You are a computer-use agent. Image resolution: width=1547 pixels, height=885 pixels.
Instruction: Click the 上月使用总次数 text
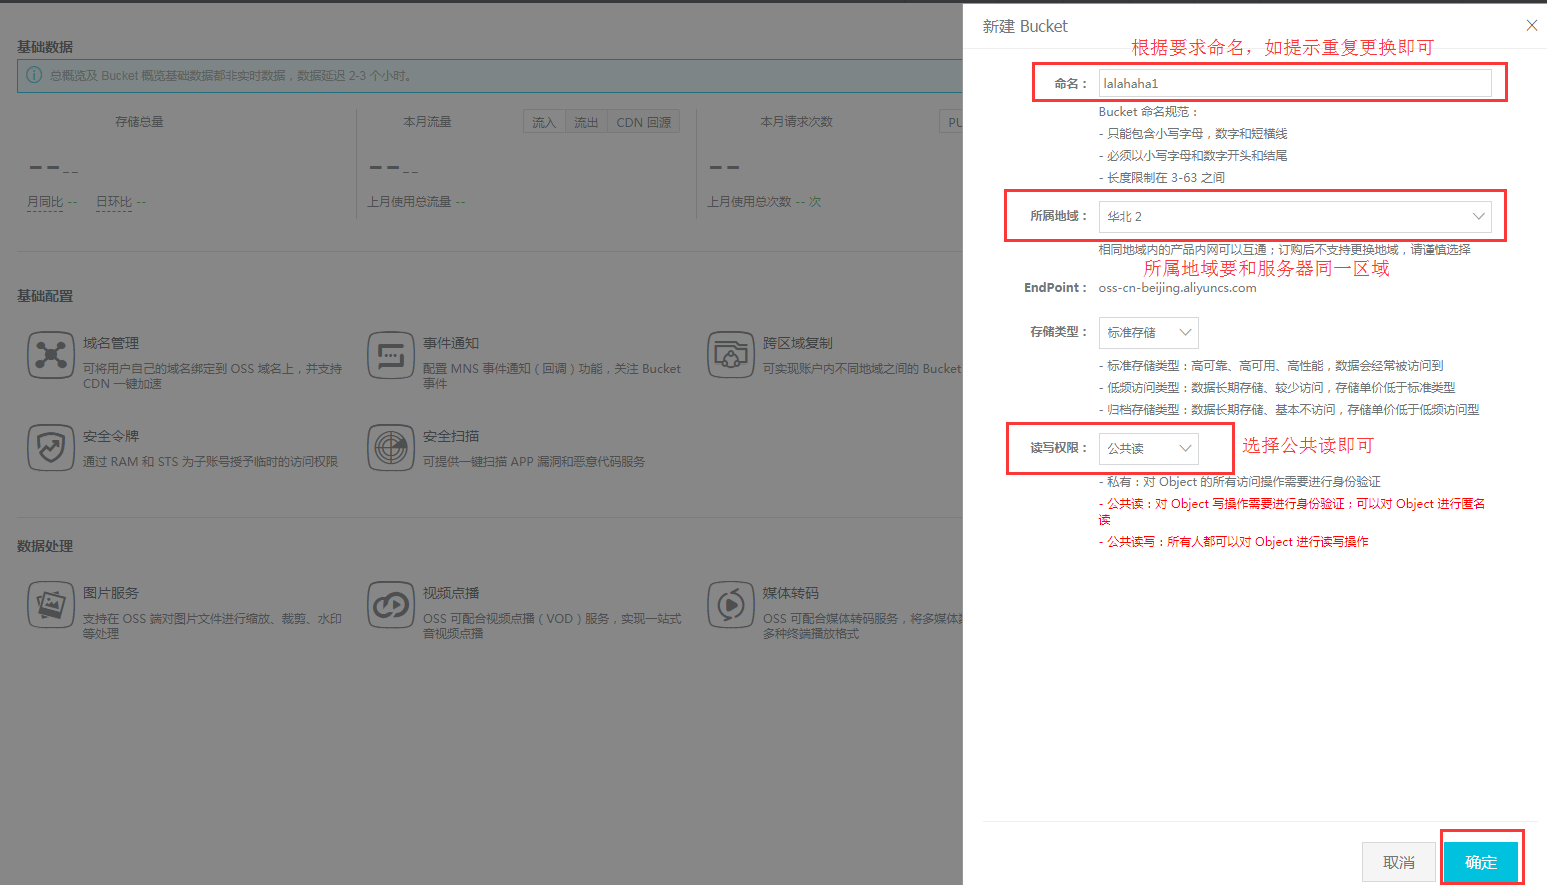tap(749, 202)
